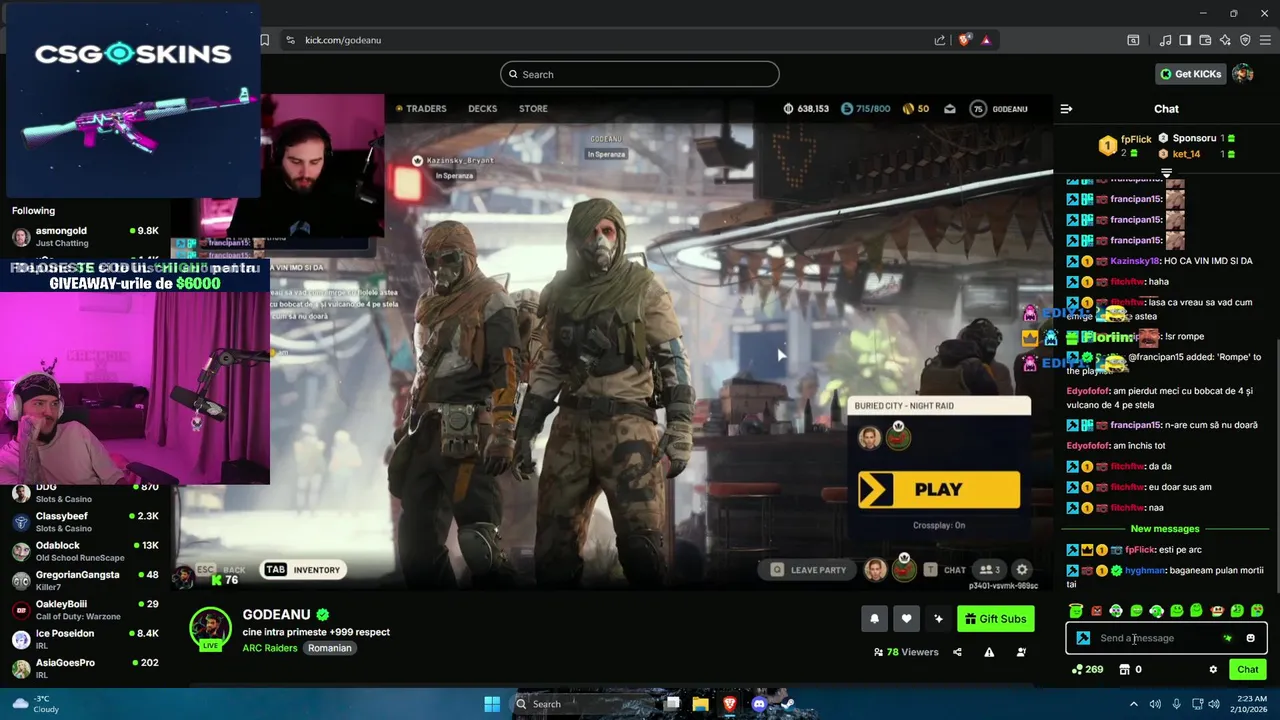Click the yellow PLAY button in game
The width and height of the screenshot is (1280, 720).
point(939,490)
